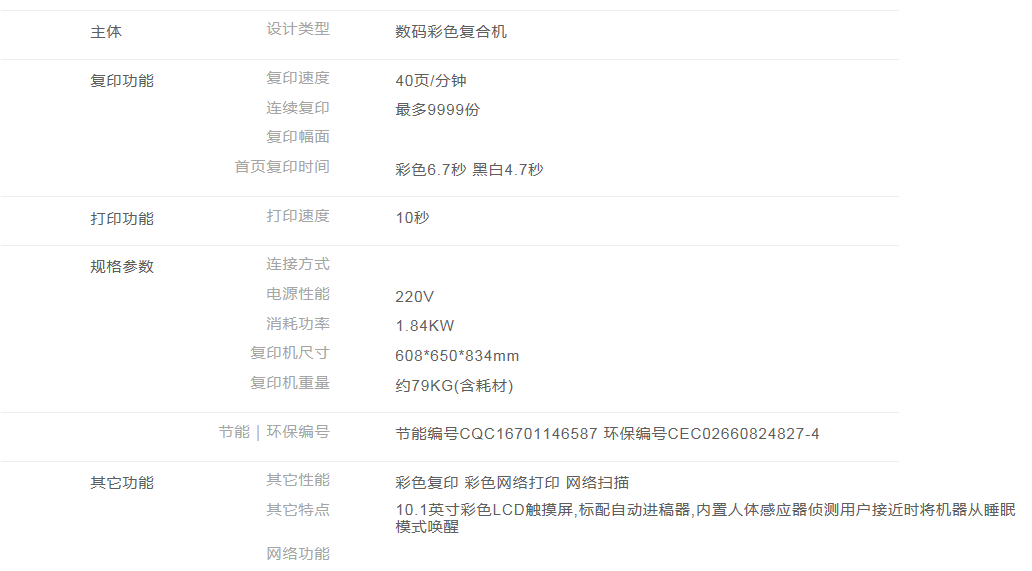1032x571 pixels.
Task: Select the 608*650*834mm dimensions value
Action: tap(457, 356)
